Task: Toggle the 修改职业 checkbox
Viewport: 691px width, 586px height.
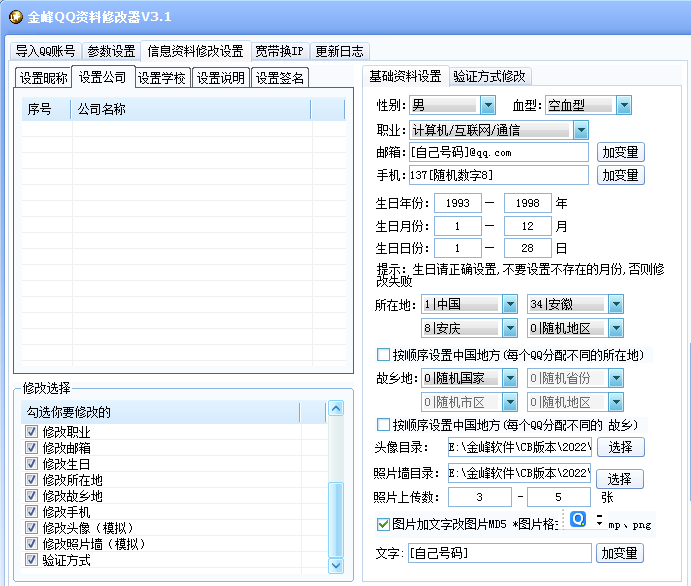Action: coord(31,431)
